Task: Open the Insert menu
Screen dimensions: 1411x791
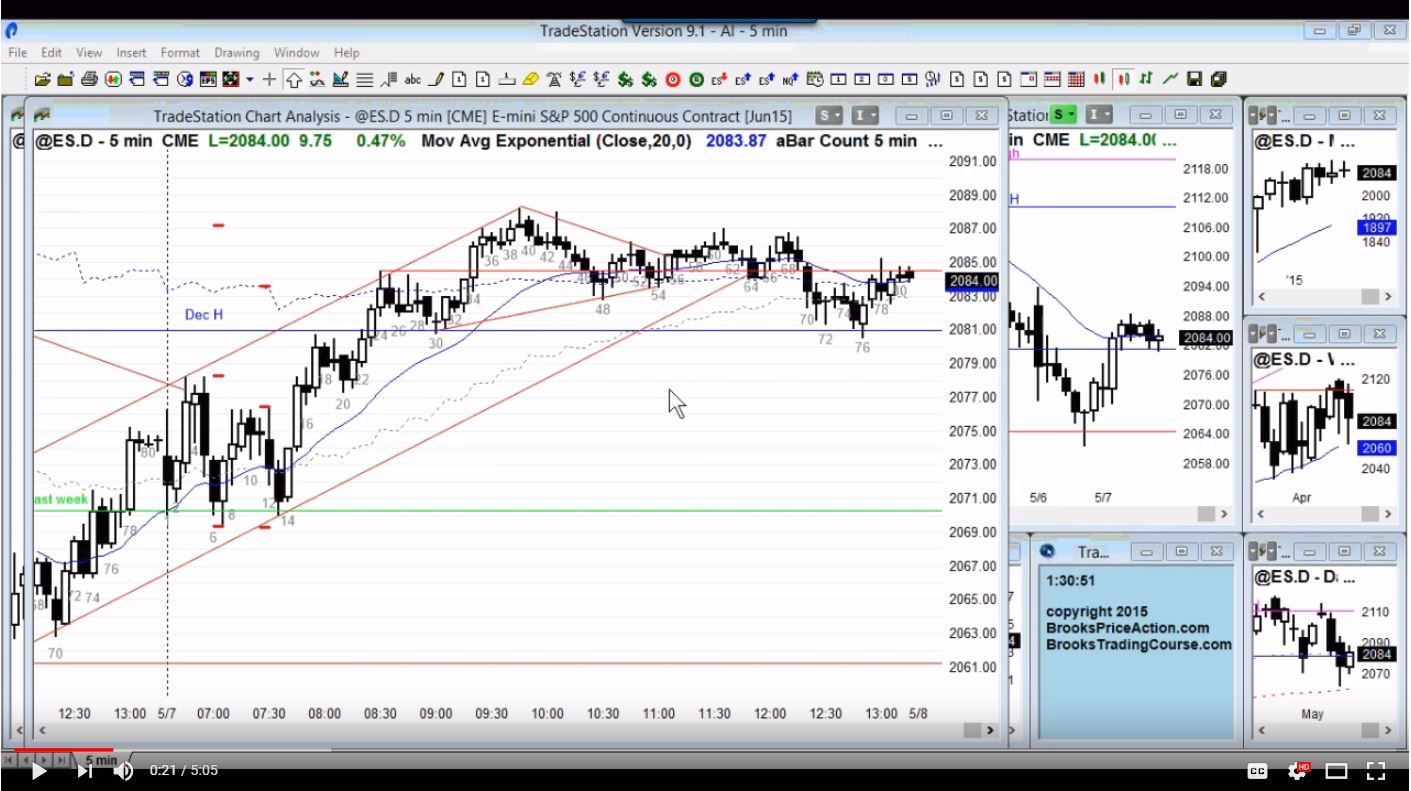Action: [x=131, y=52]
